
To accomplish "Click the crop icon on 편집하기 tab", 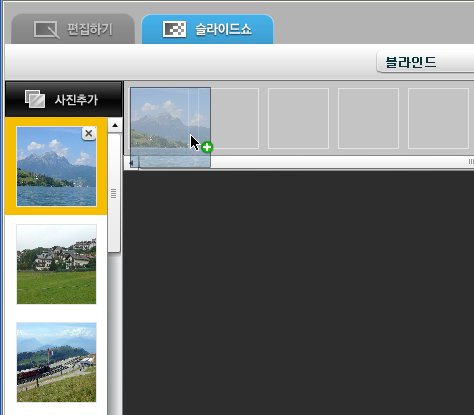I will click(x=46, y=30).
